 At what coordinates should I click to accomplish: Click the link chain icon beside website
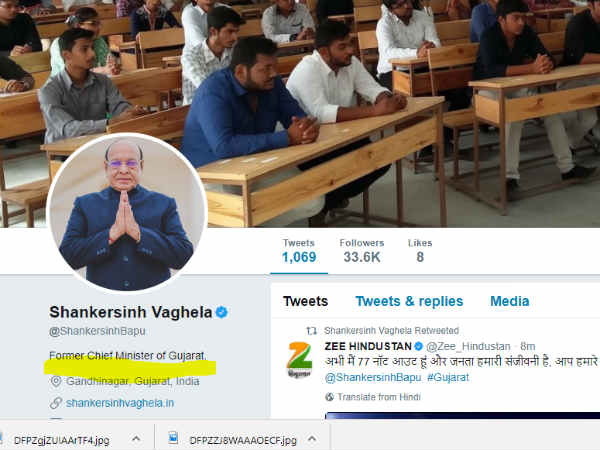[x=56, y=403]
